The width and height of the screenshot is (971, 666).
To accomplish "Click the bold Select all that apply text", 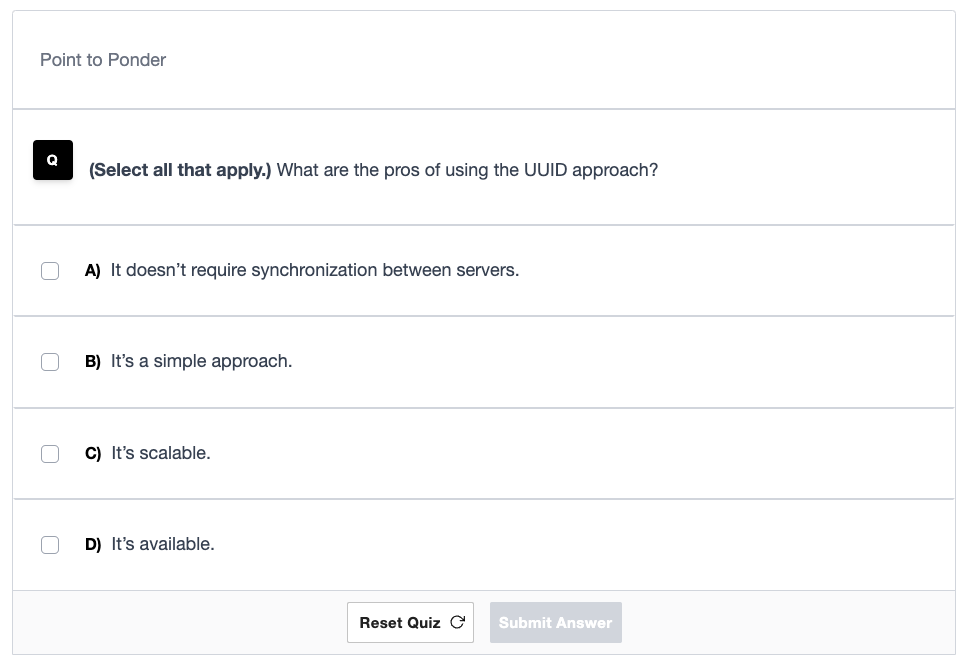I will click(x=180, y=170).
